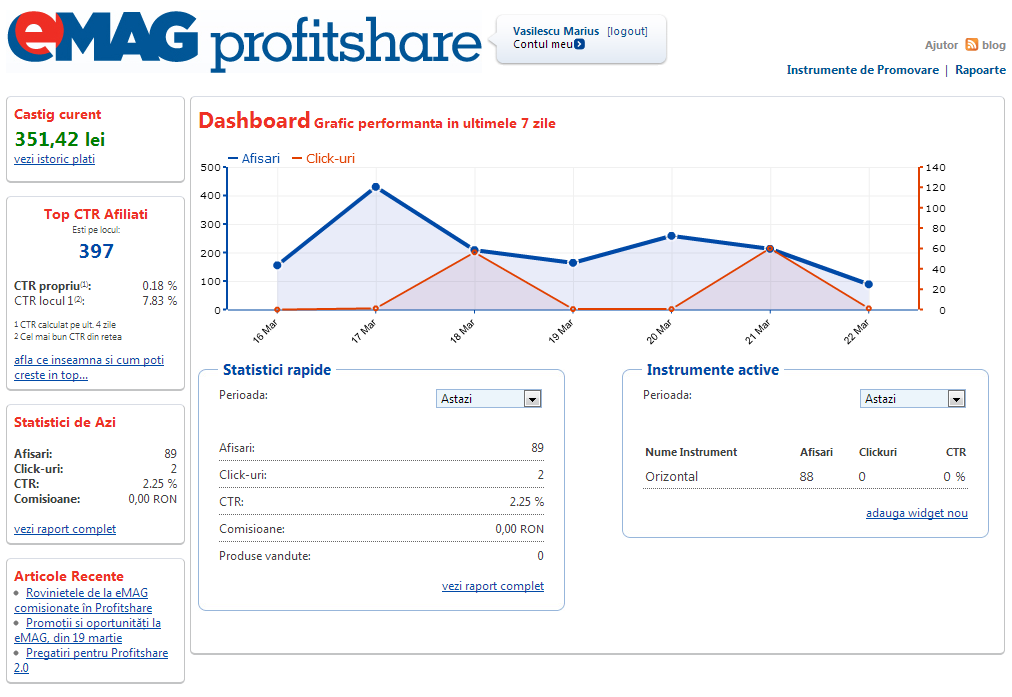Open Contul meu account link

point(543,45)
